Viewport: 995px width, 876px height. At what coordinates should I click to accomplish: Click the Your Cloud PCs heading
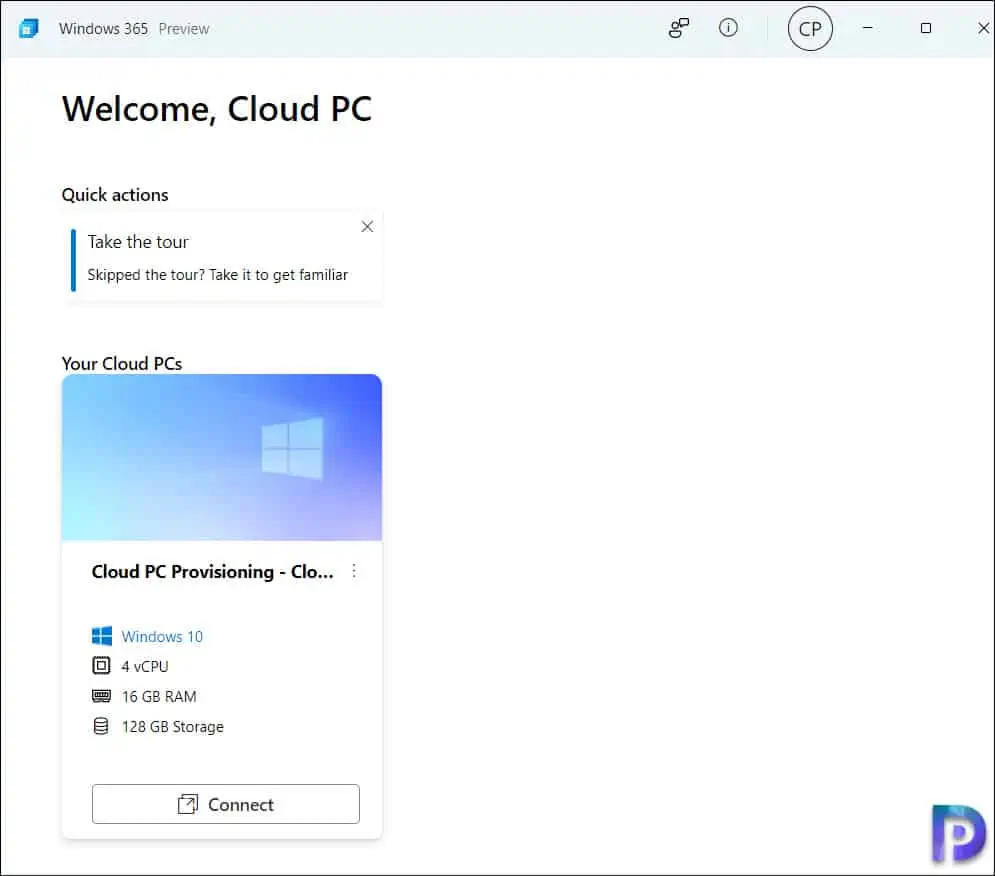click(122, 364)
